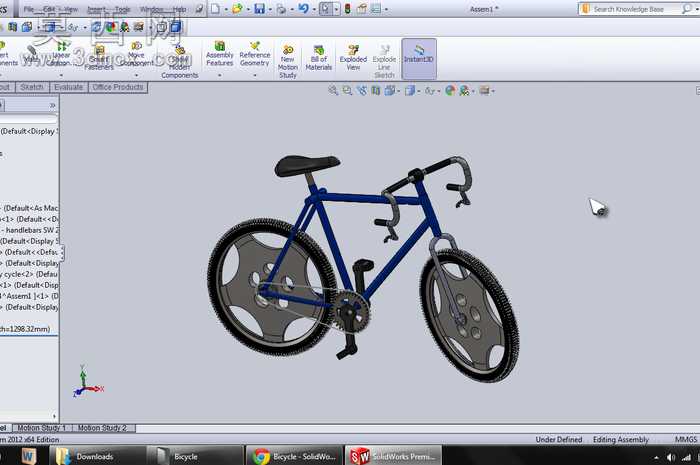Open Bicycle window in taskbar
Image resolution: width=700 pixels, height=465 pixels.
tap(195, 456)
